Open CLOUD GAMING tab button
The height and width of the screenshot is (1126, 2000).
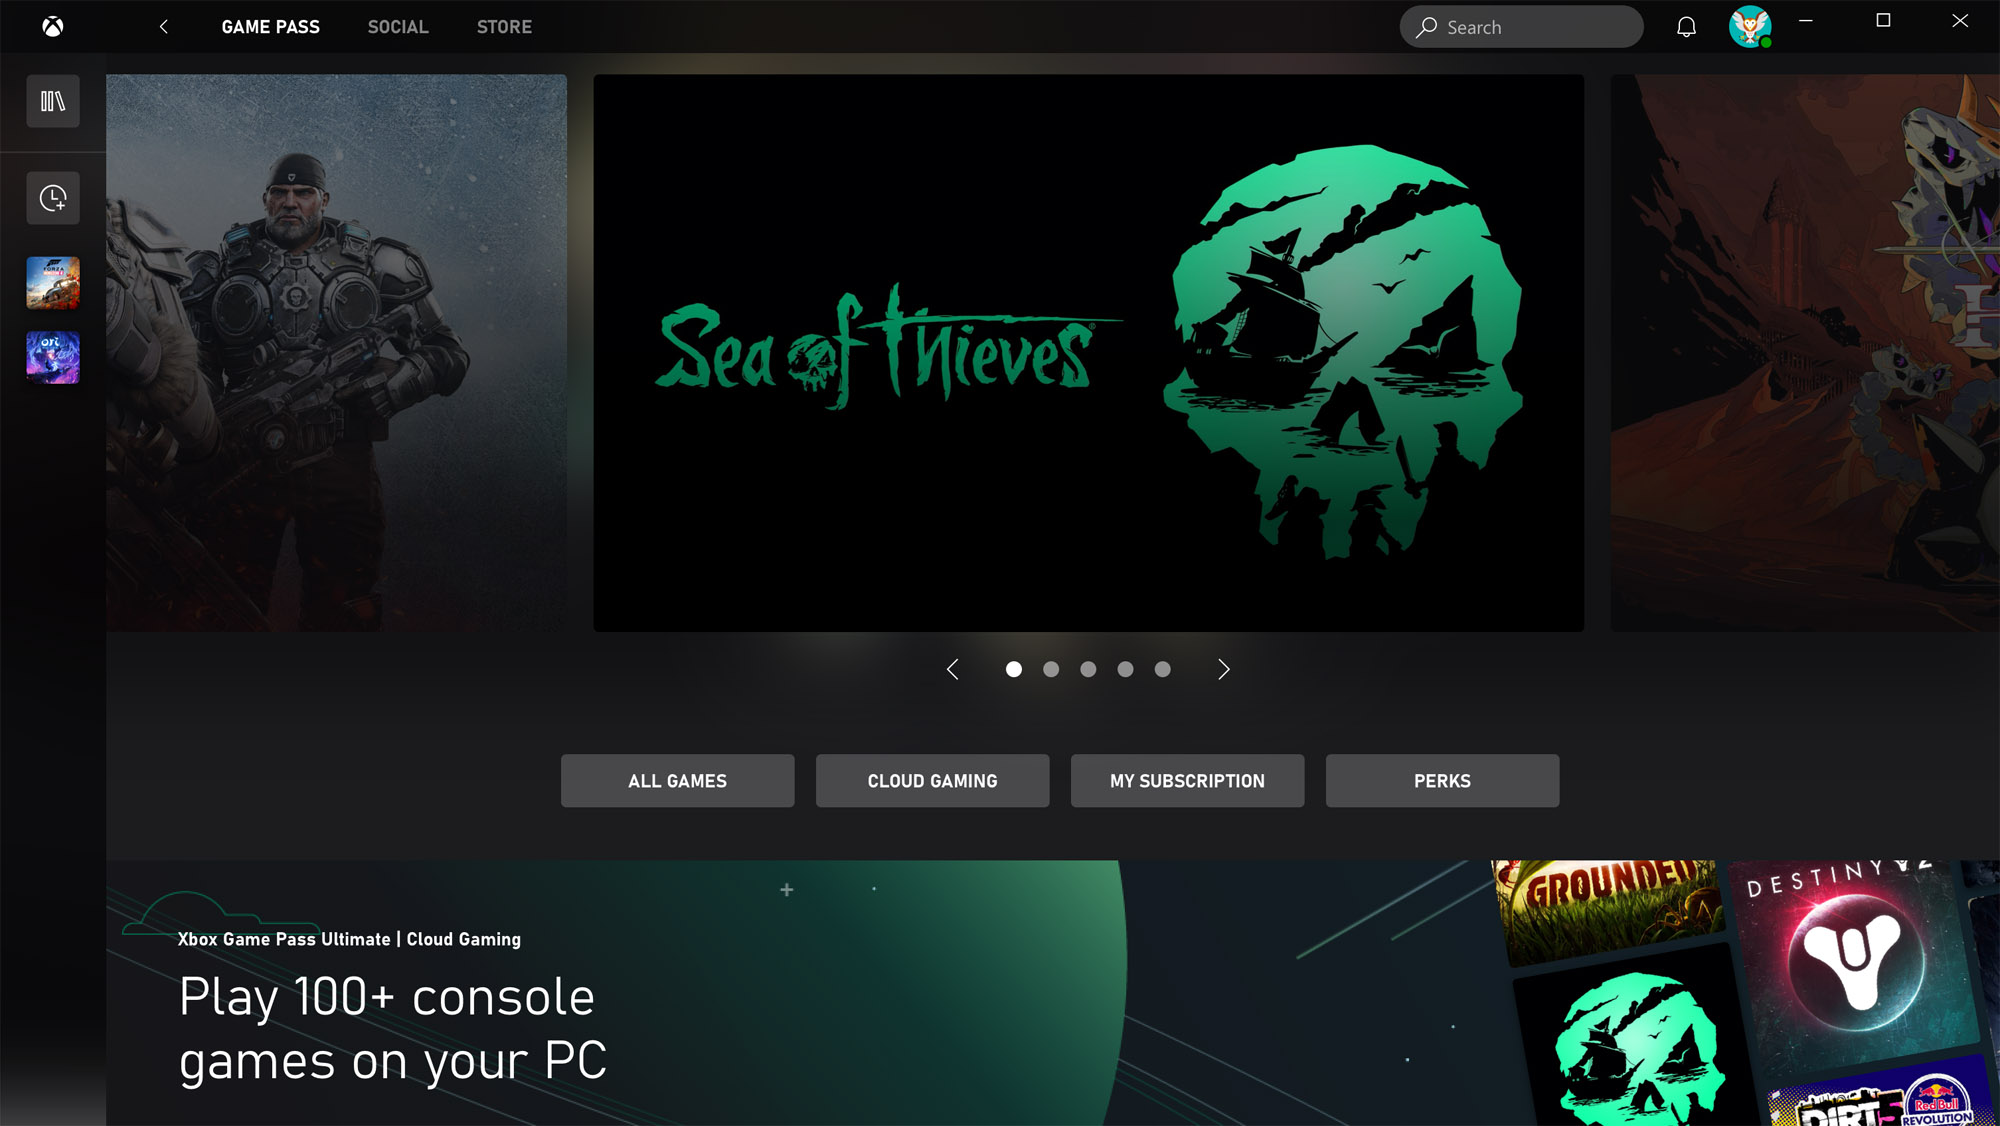[933, 781]
